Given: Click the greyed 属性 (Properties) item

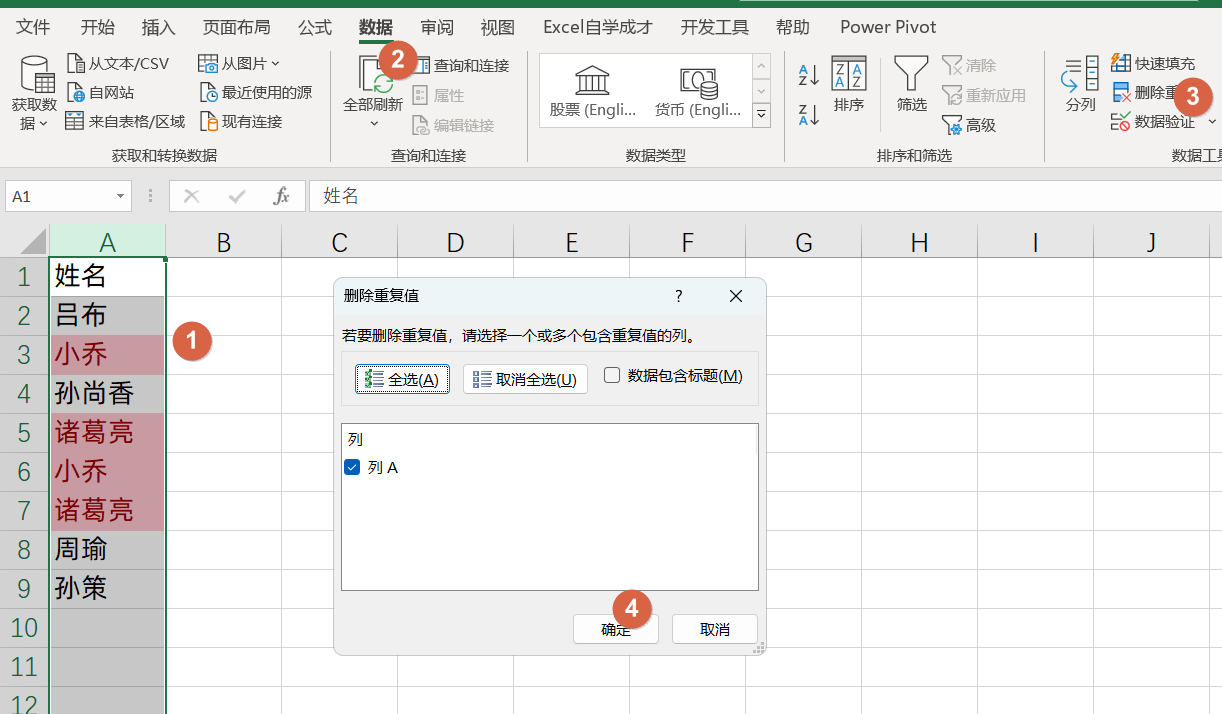Looking at the screenshot, I should pos(438,96).
